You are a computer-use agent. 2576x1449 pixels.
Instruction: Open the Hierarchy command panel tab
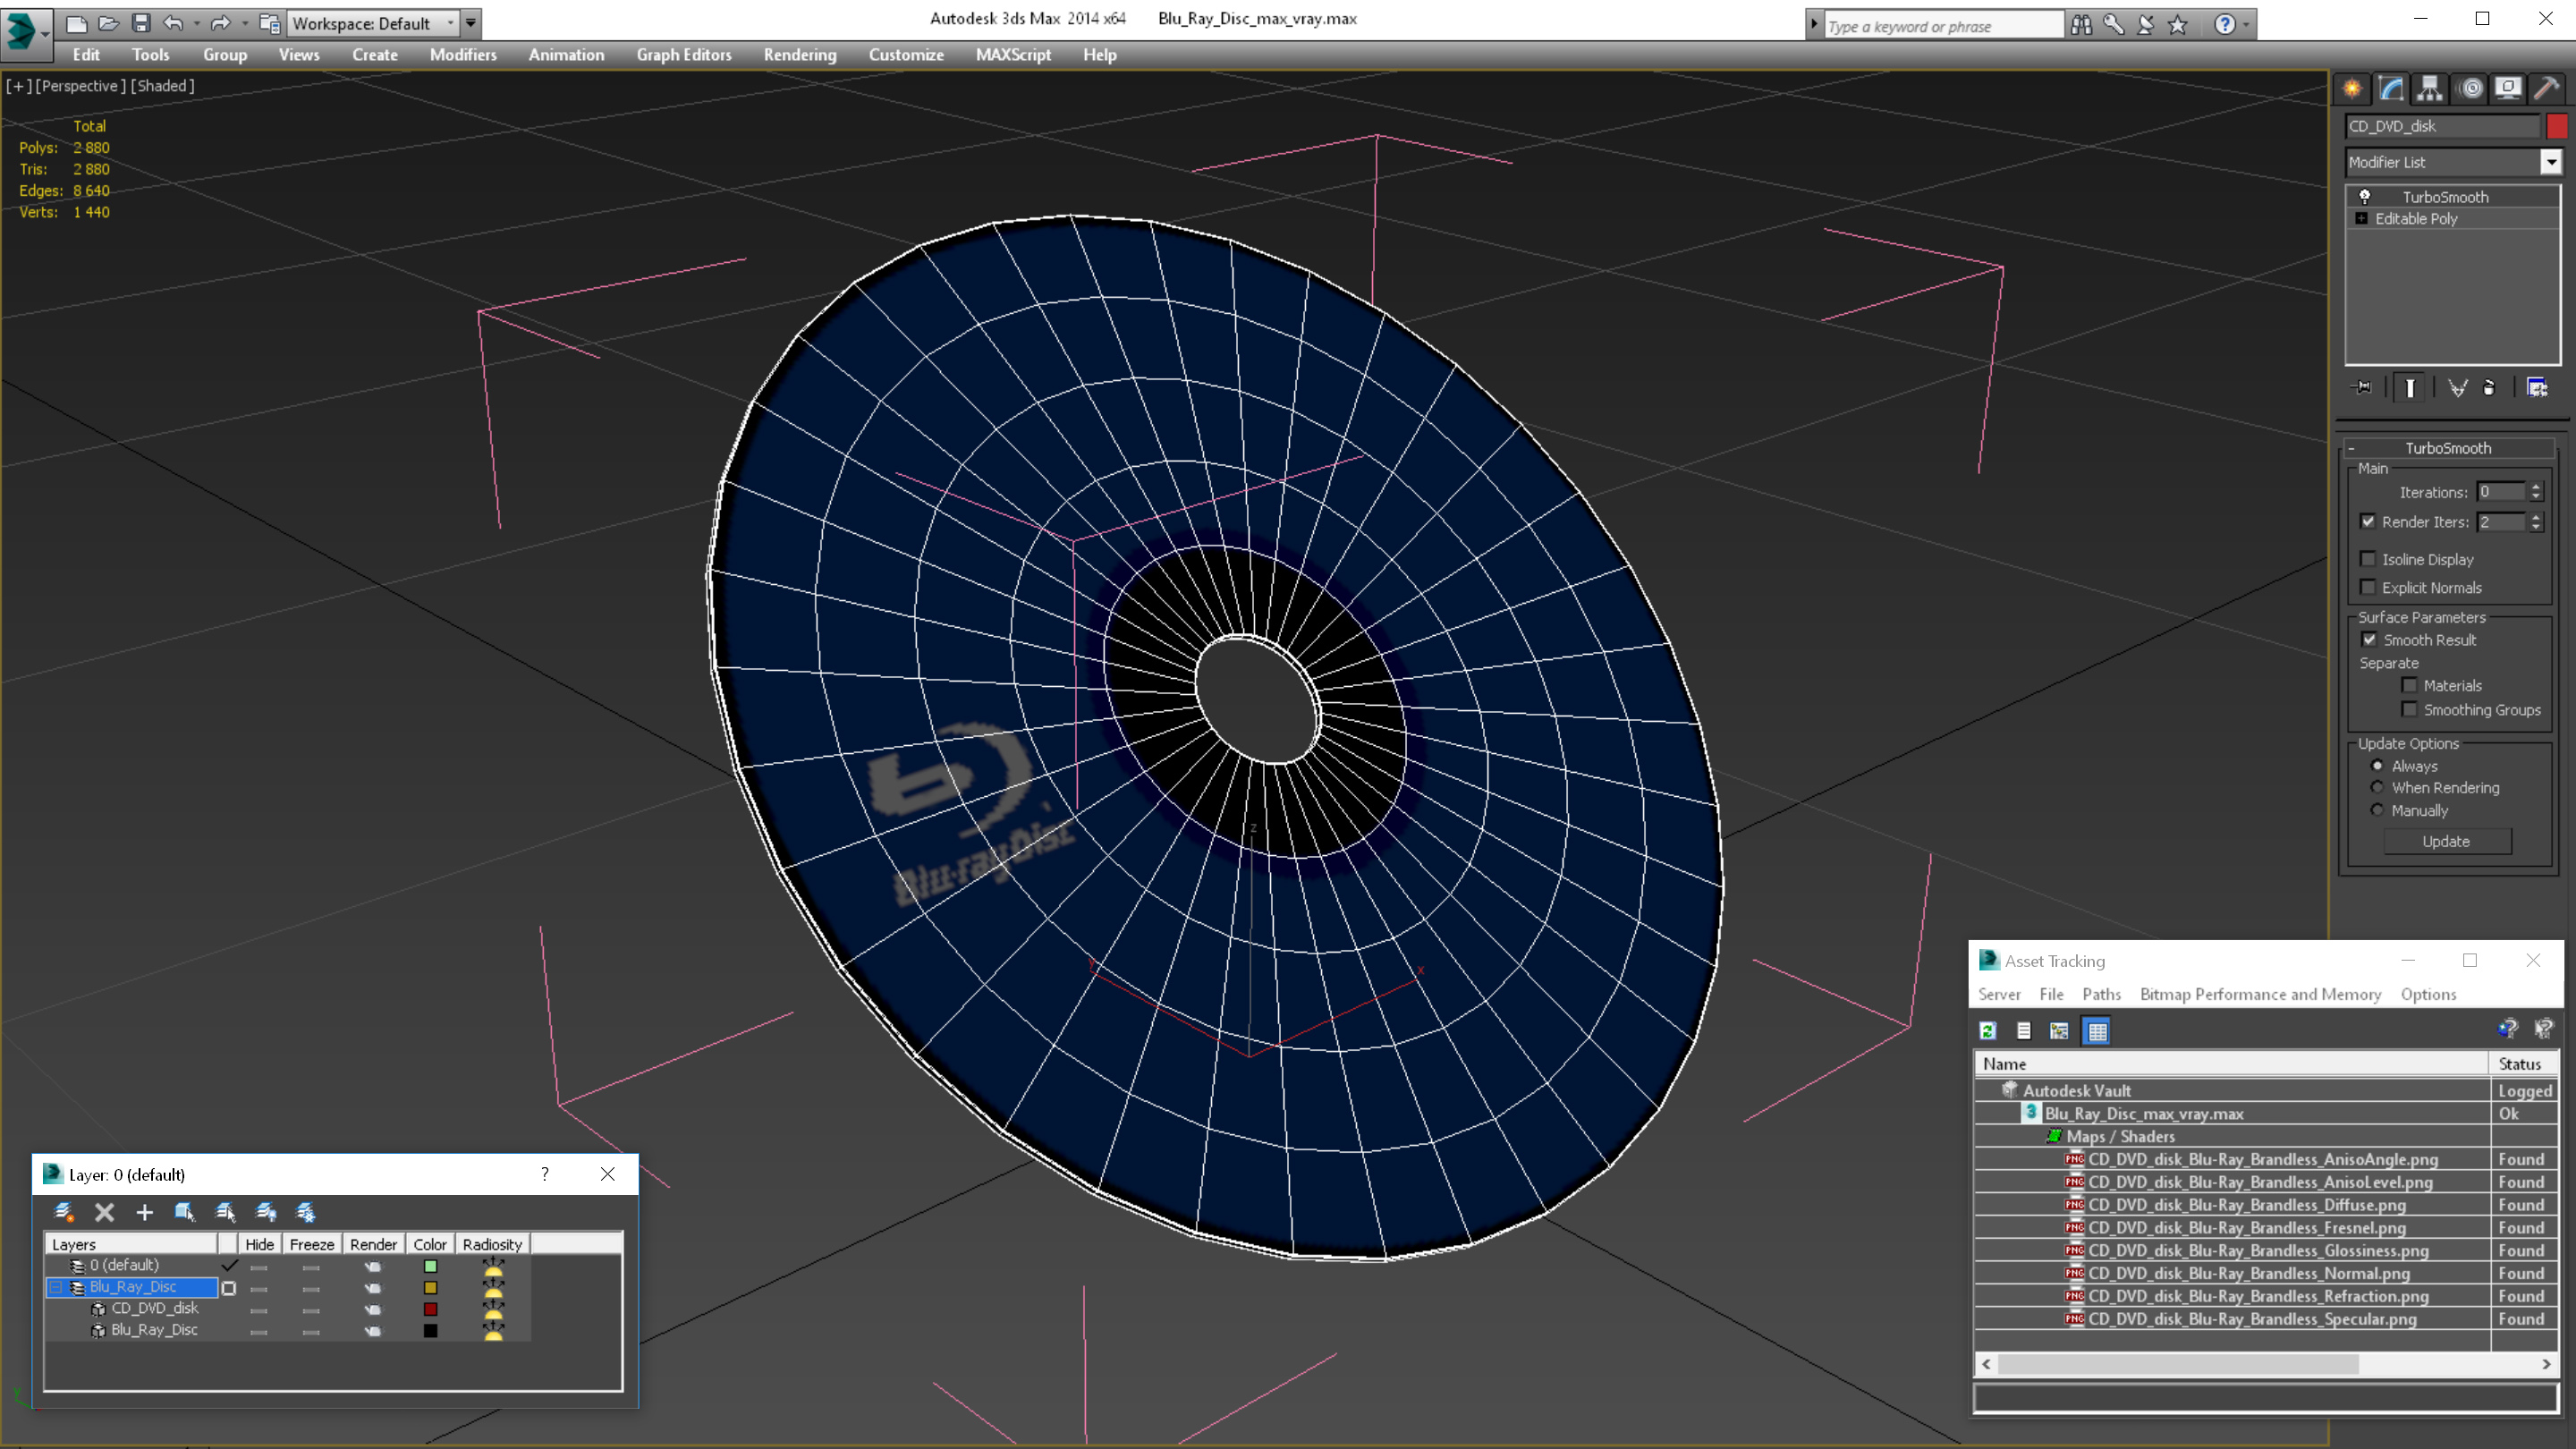(2430, 88)
